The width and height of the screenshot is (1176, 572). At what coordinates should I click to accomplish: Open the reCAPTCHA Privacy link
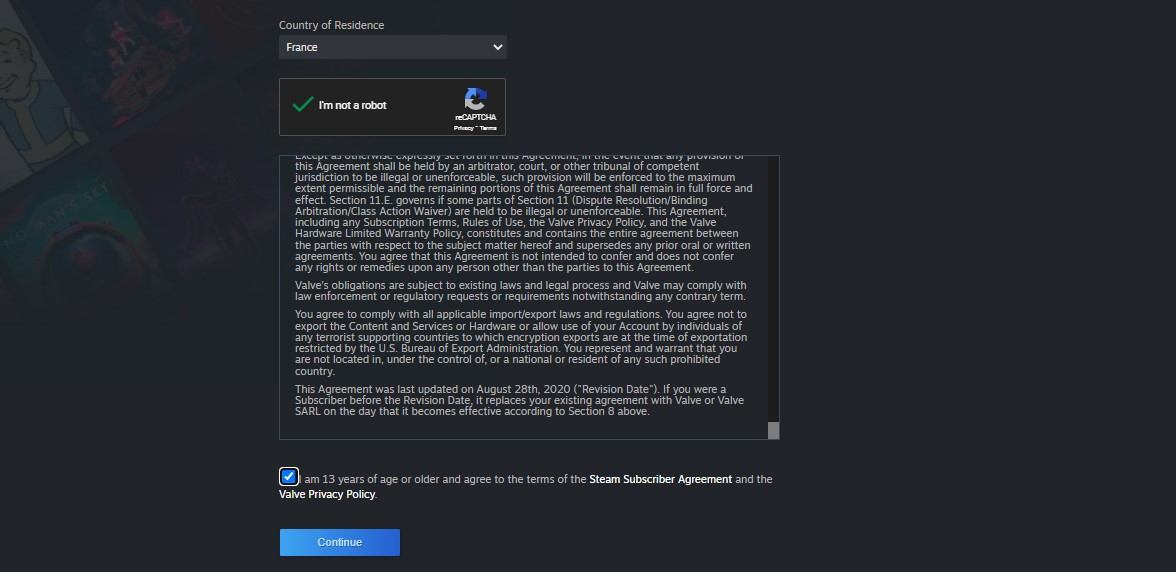463,128
